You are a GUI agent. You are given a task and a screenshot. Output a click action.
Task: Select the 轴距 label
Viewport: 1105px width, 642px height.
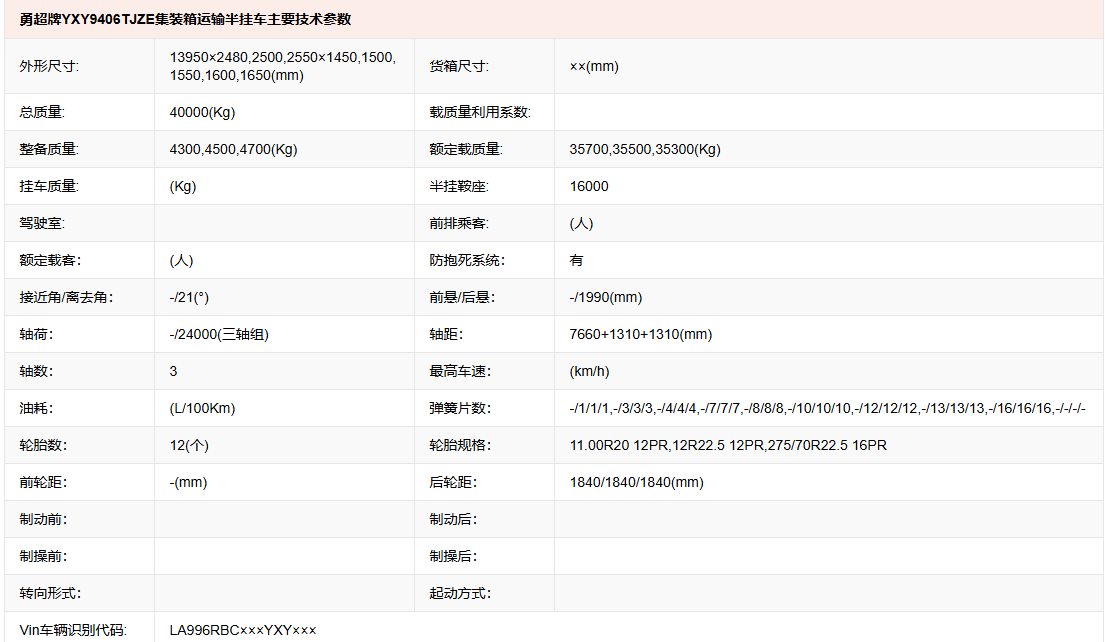pos(446,334)
